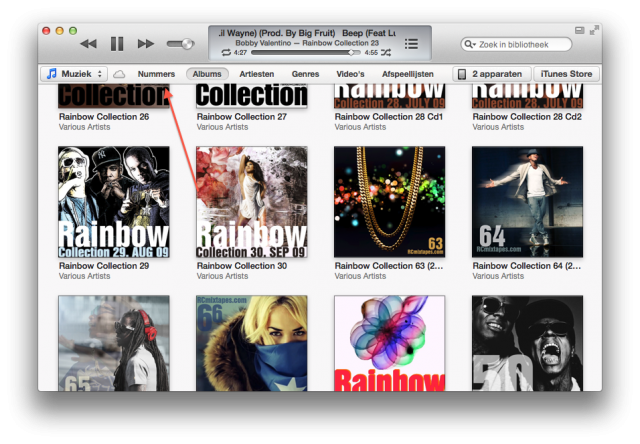Toggle repeat icon in now playing display
The height and width of the screenshot is (444, 640).
[226, 53]
